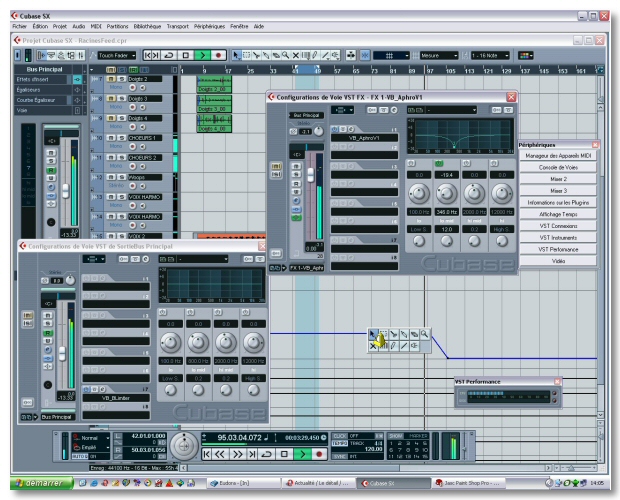This screenshot has height=500, width=620.
Task: Click the toolbar Play button
Action: 202,55
